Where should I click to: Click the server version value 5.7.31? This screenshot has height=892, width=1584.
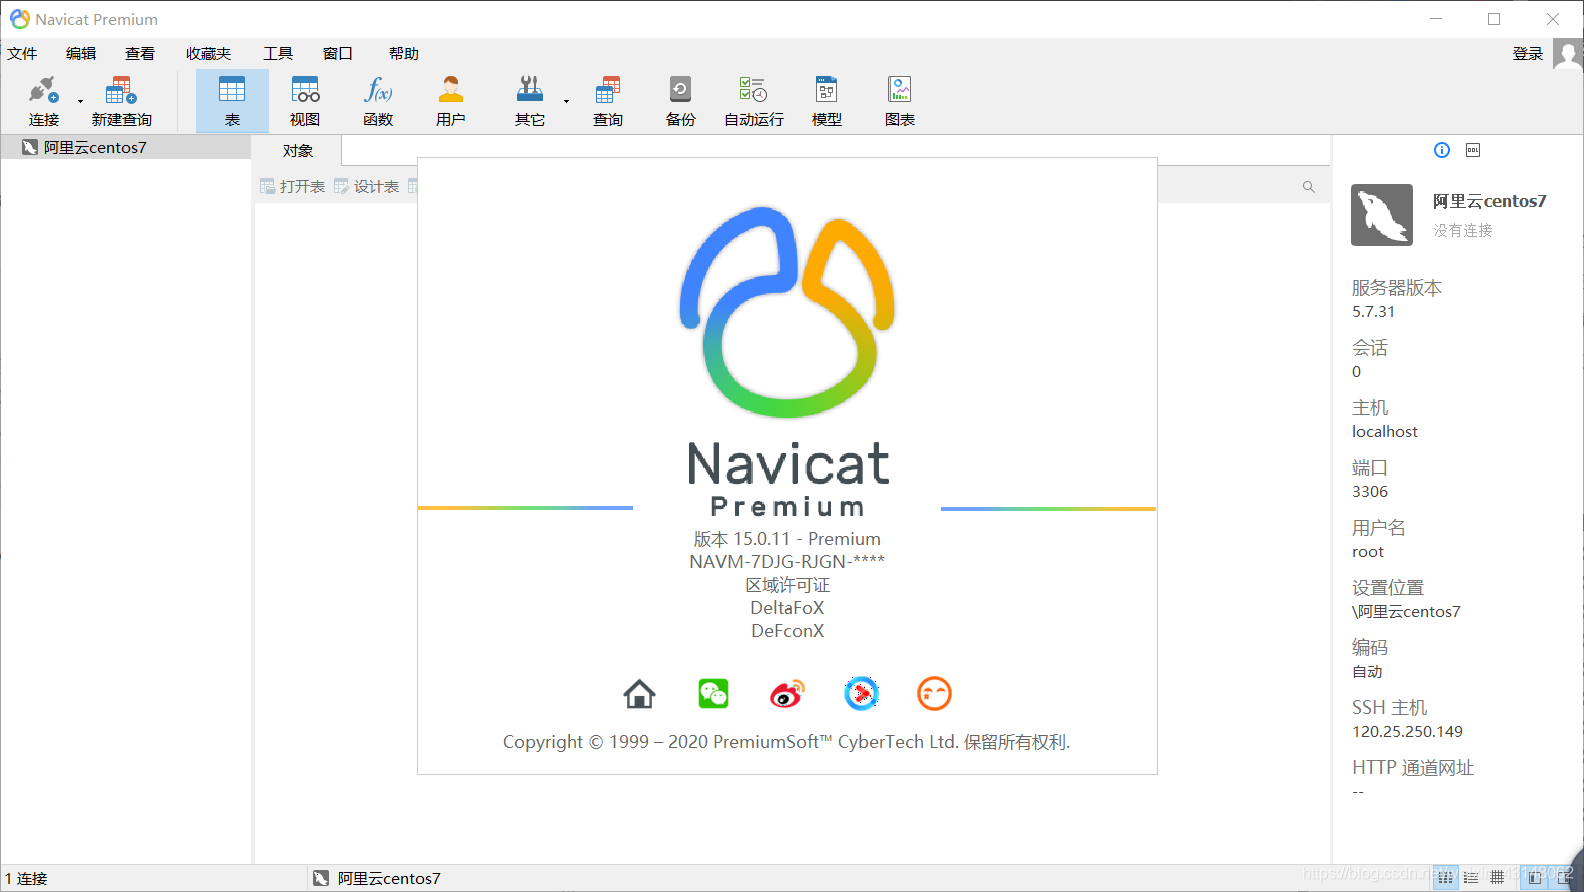point(1373,312)
